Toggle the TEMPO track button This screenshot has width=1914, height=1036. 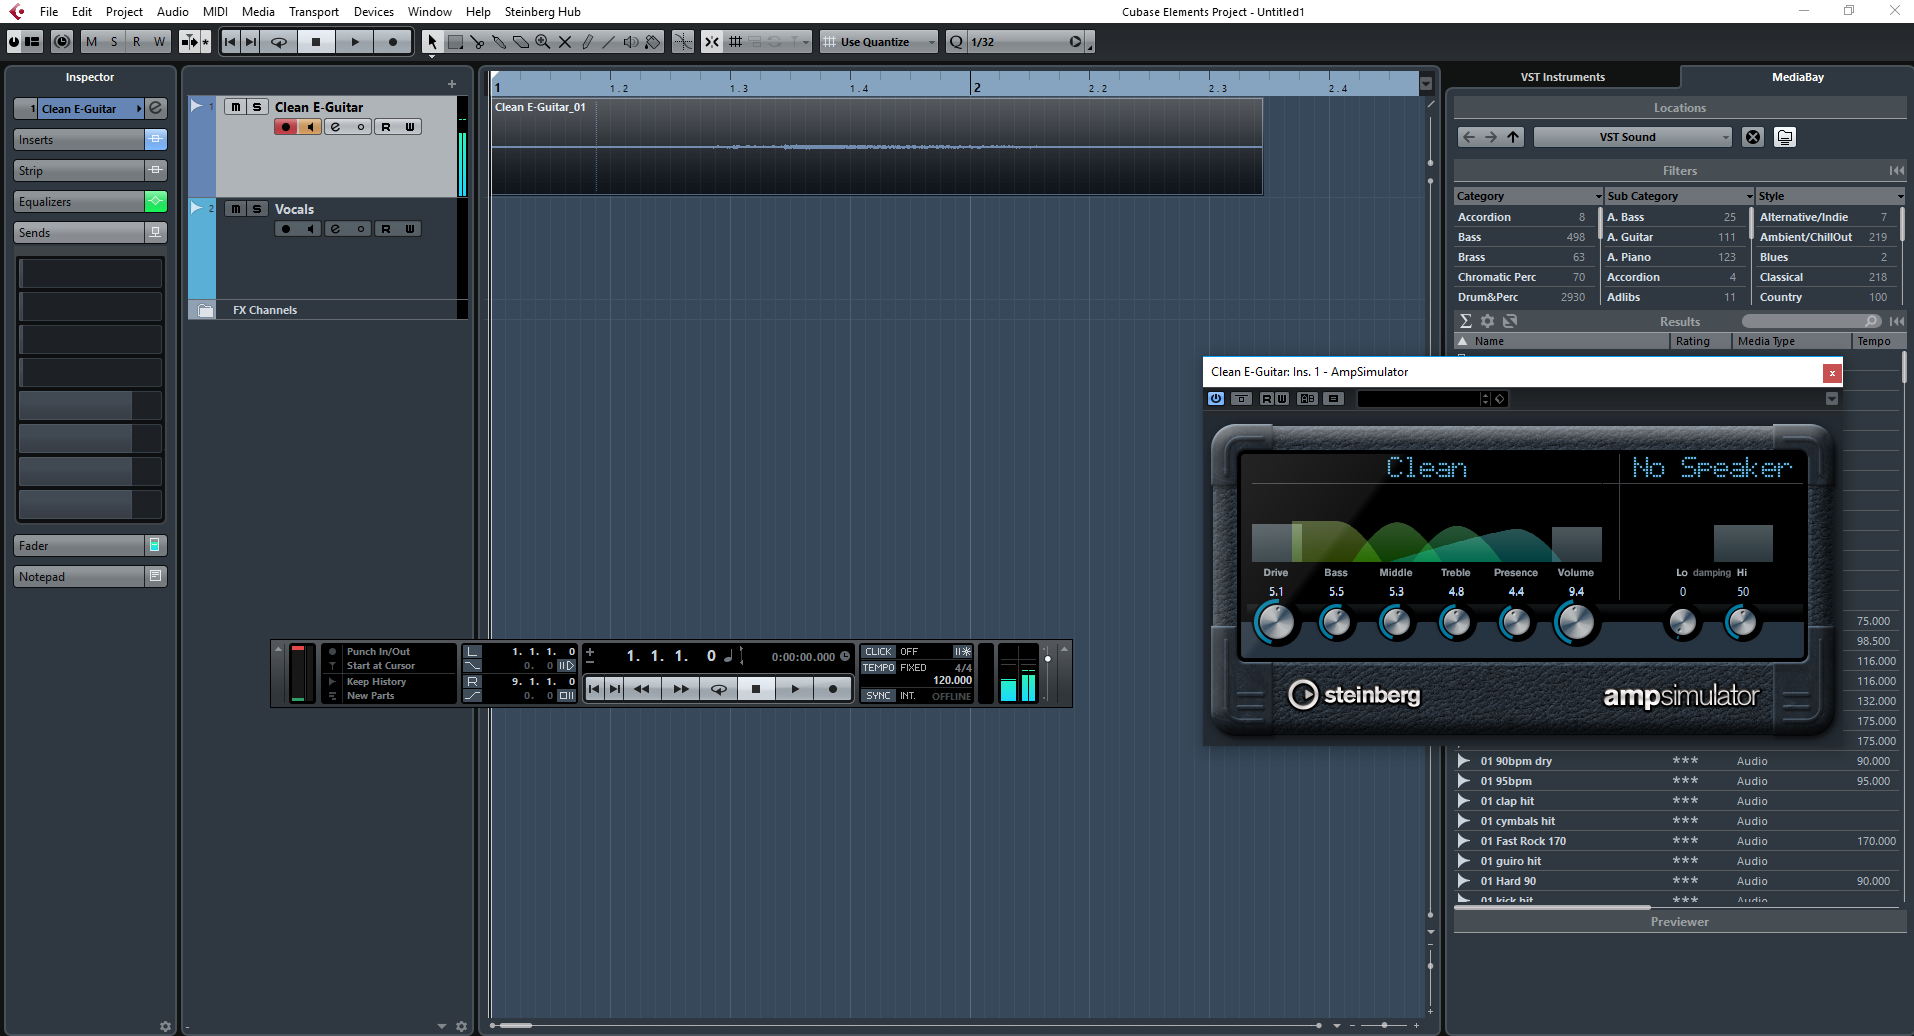tap(878, 667)
